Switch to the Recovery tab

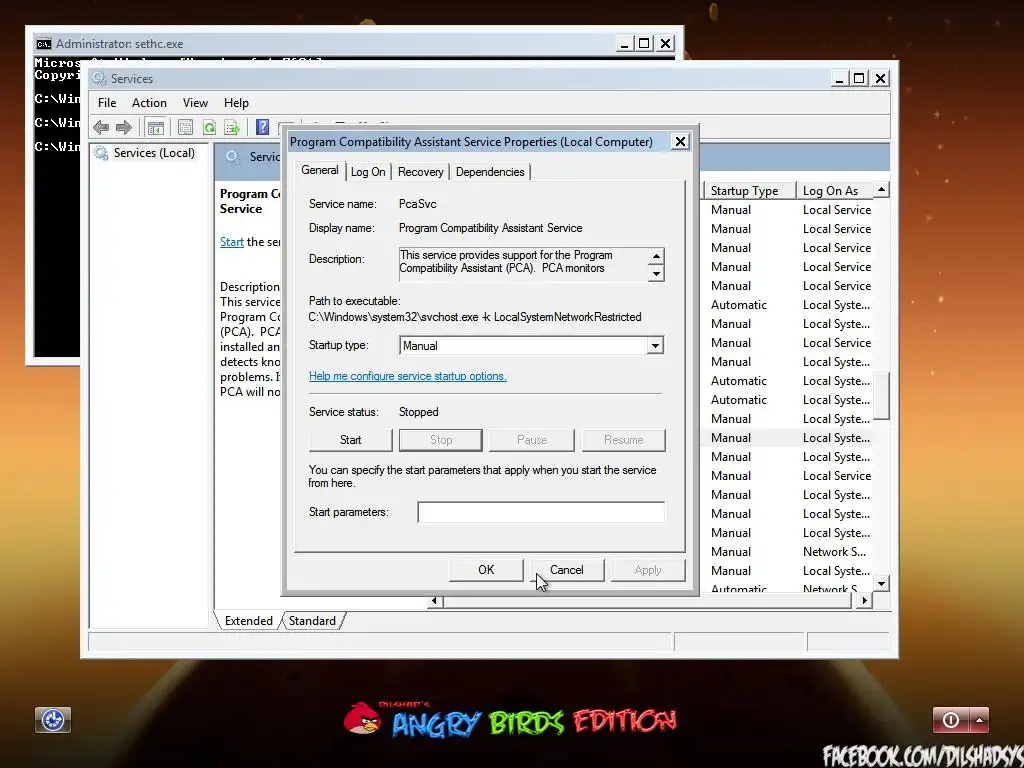421,172
